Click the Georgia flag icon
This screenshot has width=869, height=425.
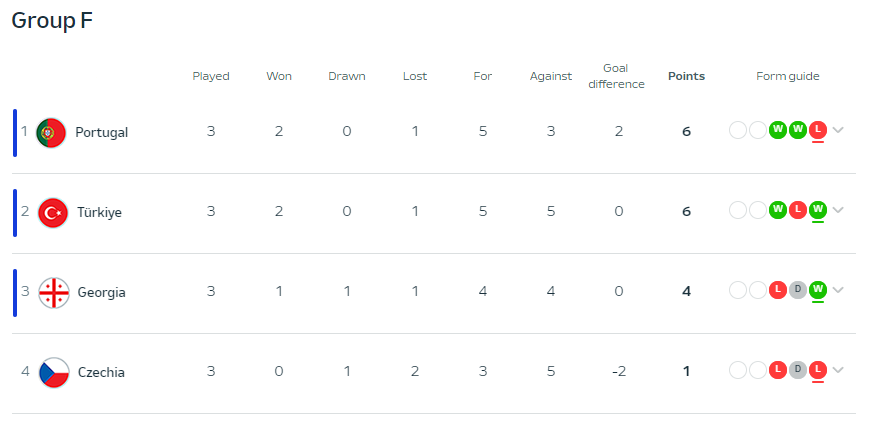(54, 293)
